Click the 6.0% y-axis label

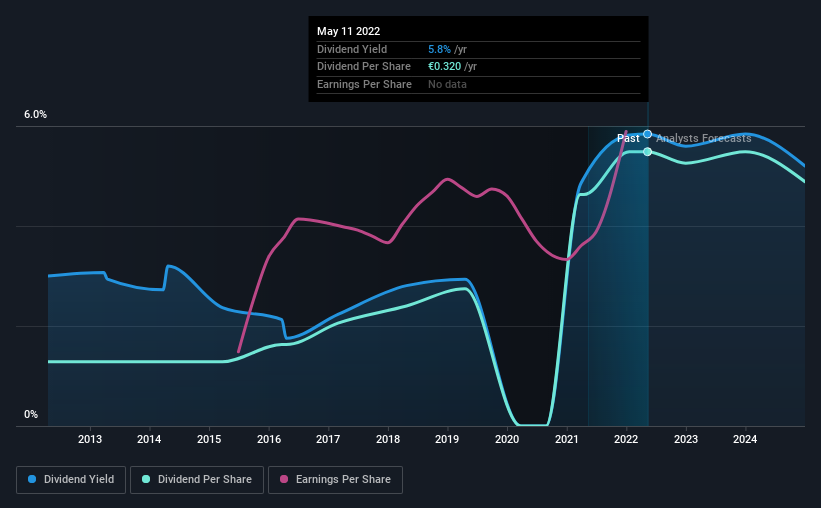[36, 115]
